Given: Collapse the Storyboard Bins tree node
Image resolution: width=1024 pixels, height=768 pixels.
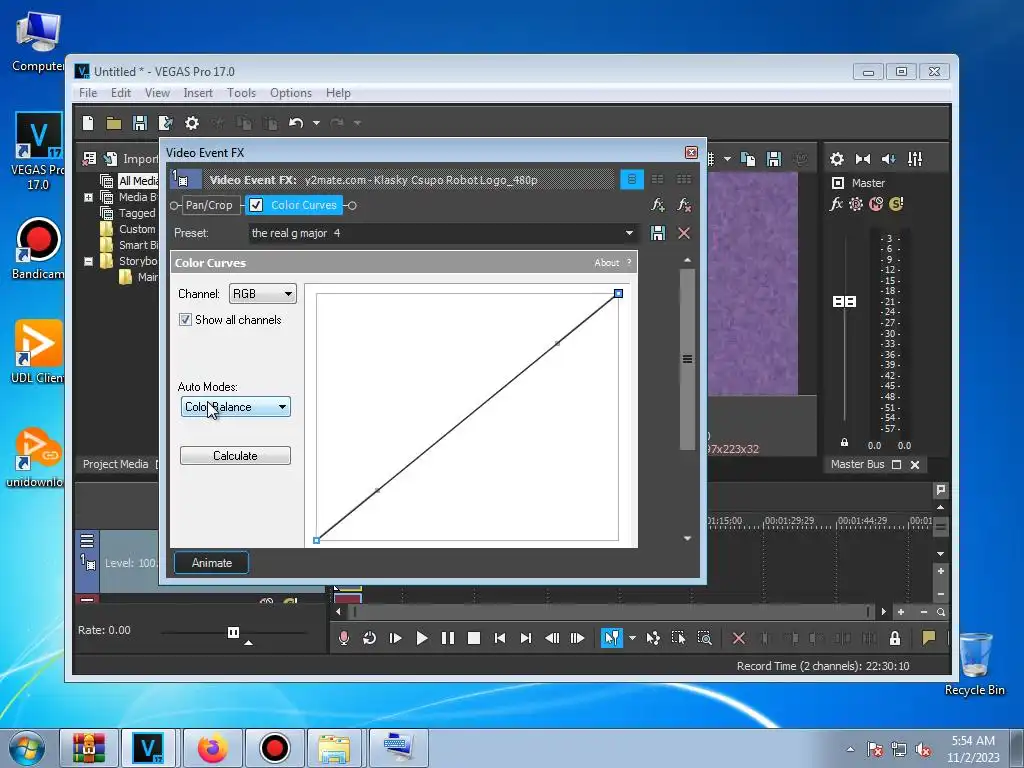Looking at the screenshot, I should coord(88,261).
